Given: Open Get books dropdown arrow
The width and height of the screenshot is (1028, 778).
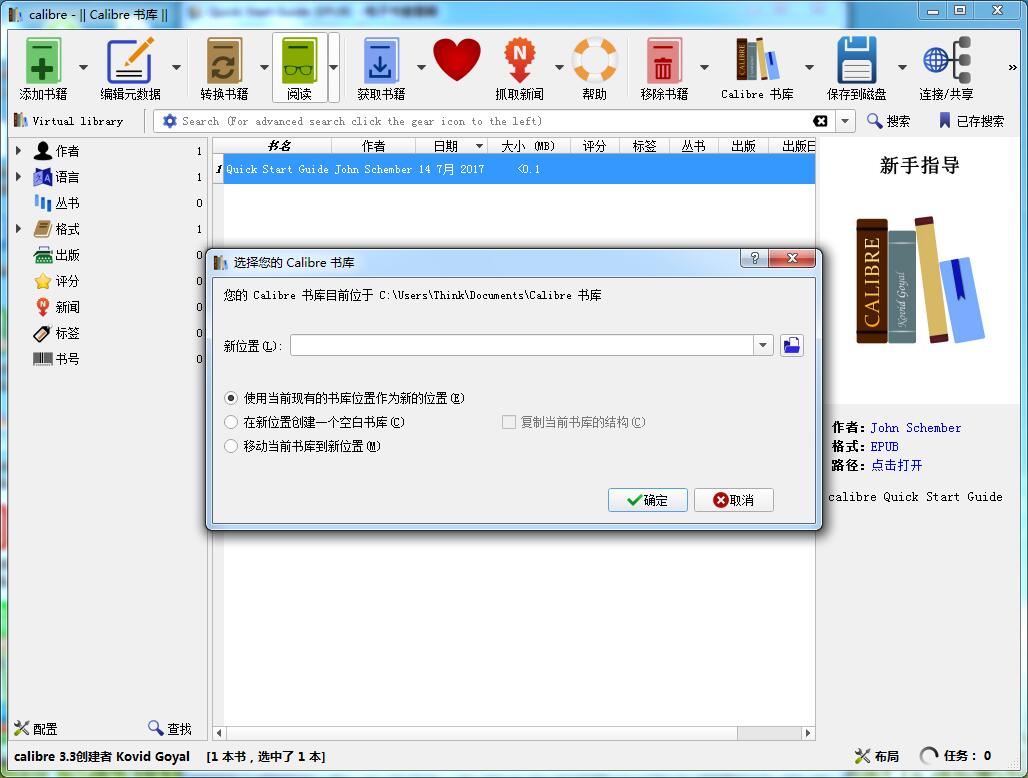Looking at the screenshot, I should (422, 68).
